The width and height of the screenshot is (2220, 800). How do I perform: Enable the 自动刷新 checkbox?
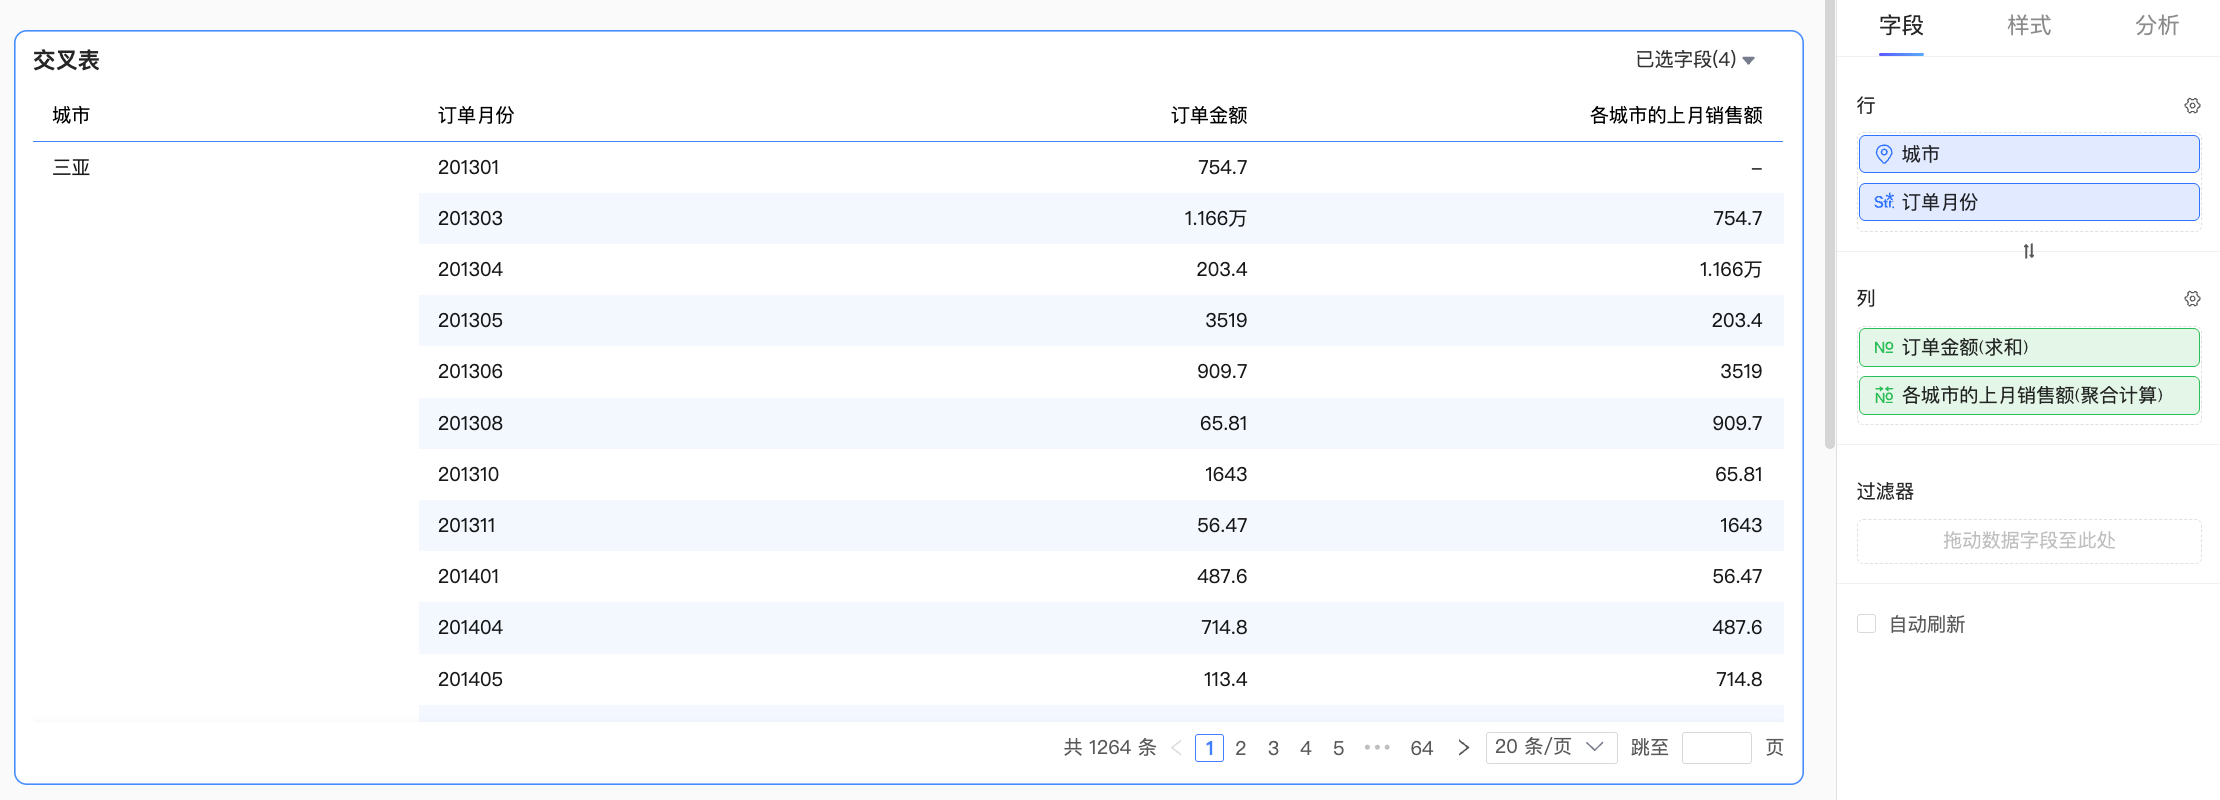point(1866,624)
